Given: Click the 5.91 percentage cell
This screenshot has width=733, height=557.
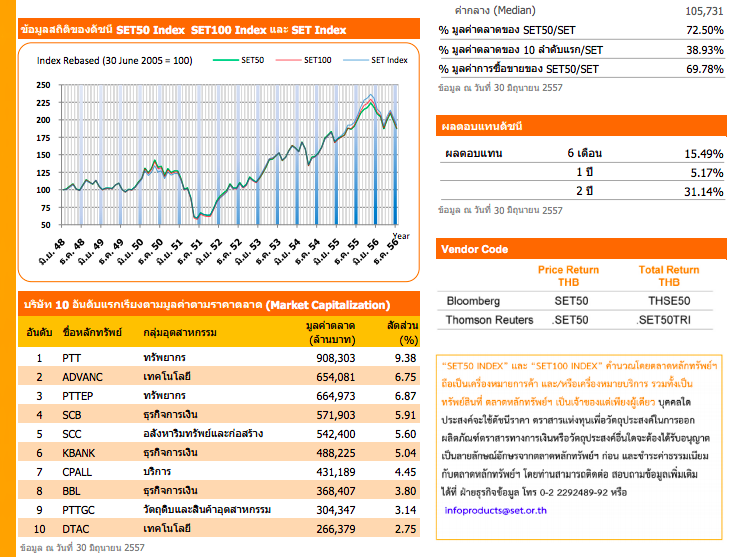Looking at the screenshot, I should (x=405, y=415).
